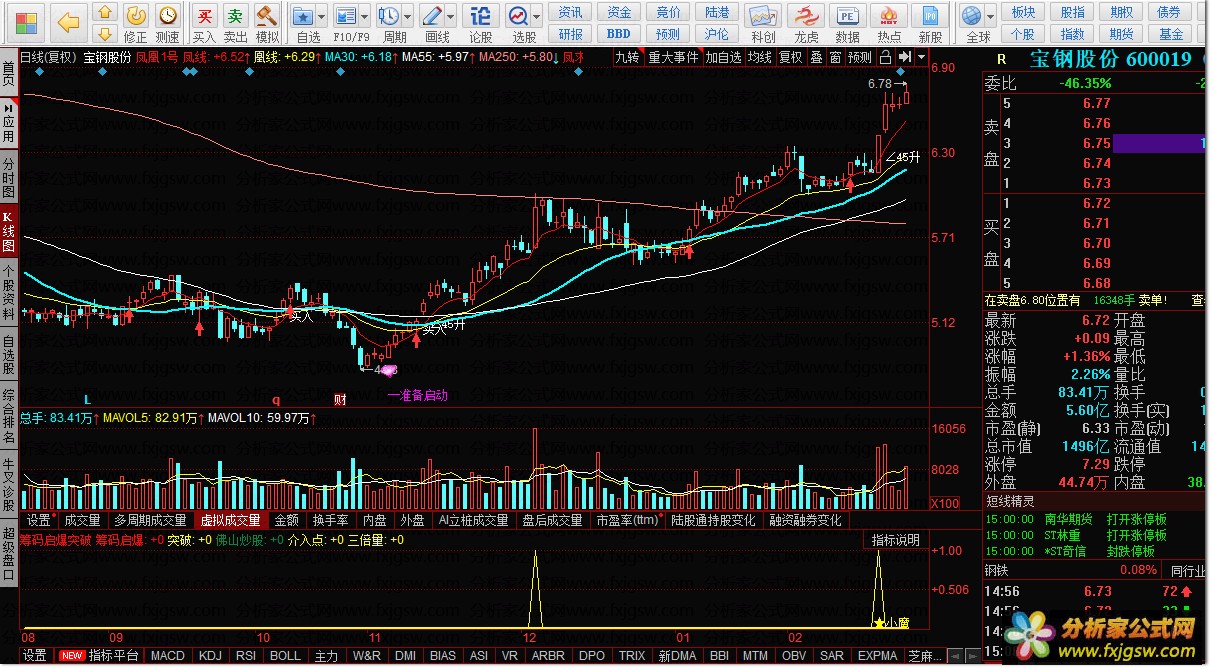Screen dimensions: 1212x668
Task: Click the padlock icon on chart toolbar
Action: (885, 57)
